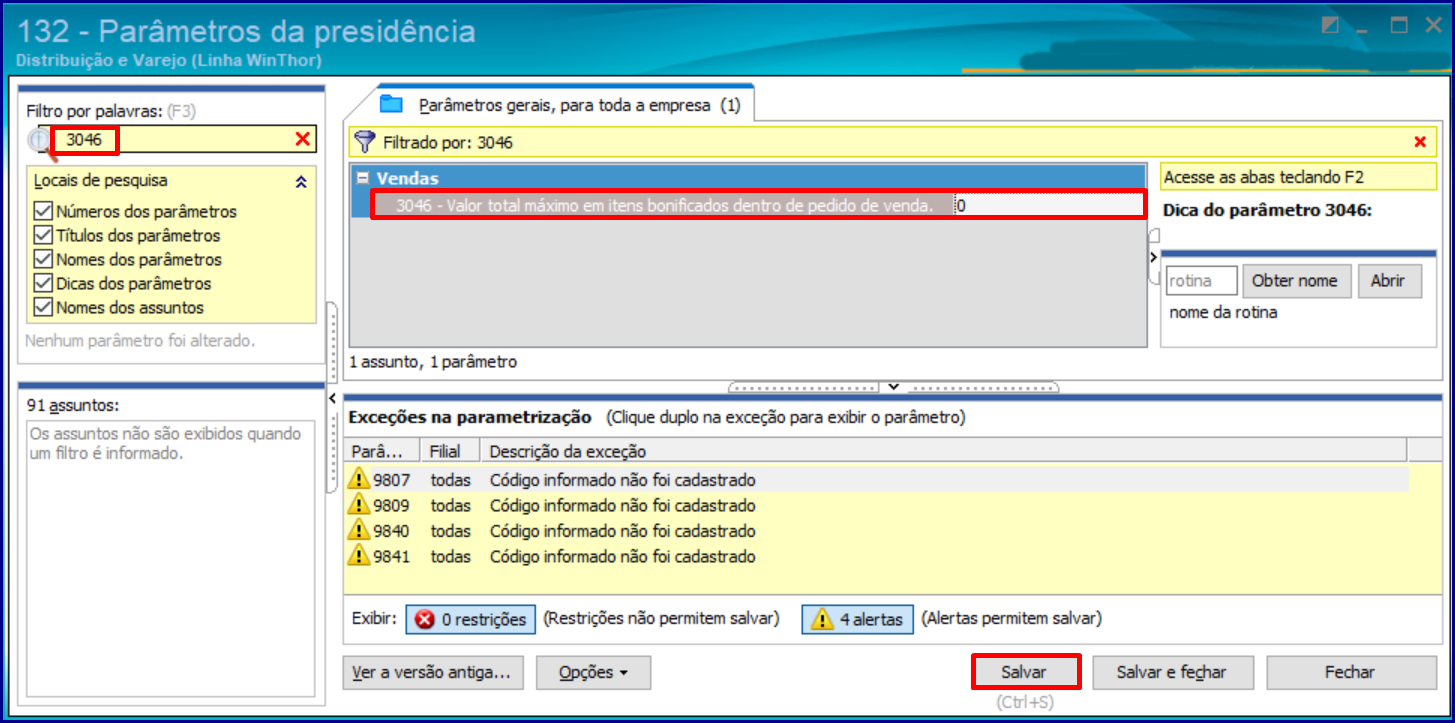Toggle 'Dicas dos parâmetros' checkbox
Screen dimensions: 1455x723
point(43,284)
